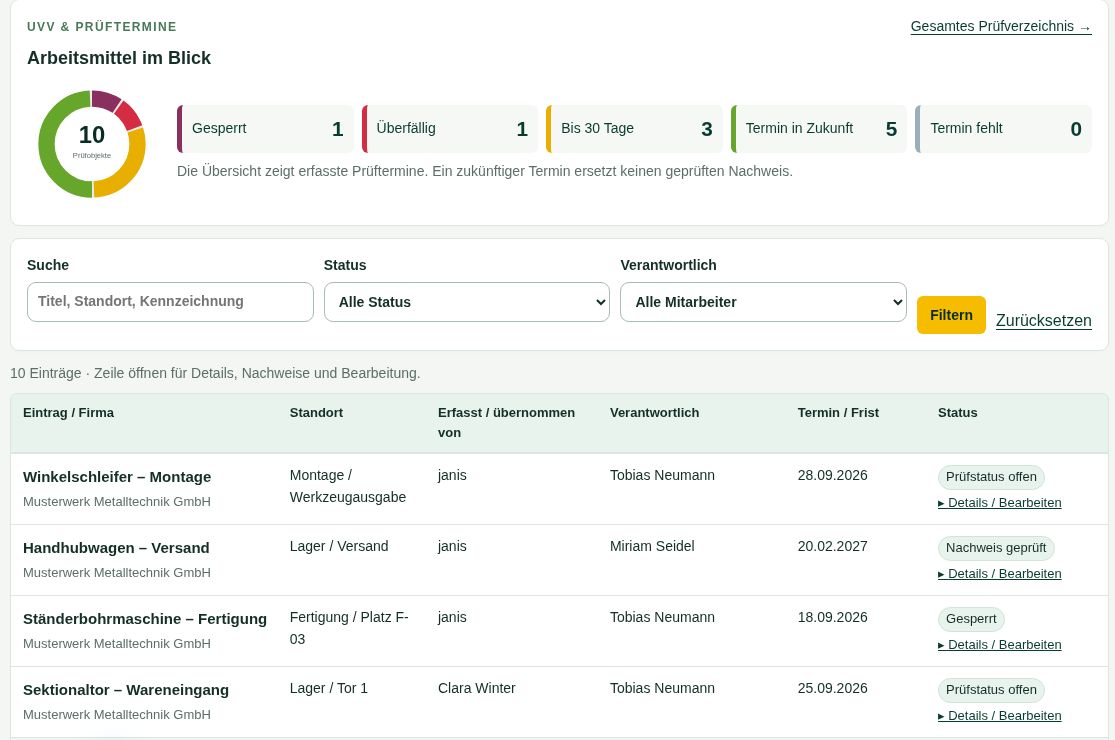Click the Termin fehlt summary card
This screenshot has width=1115, height=740.
[1003, 129]
